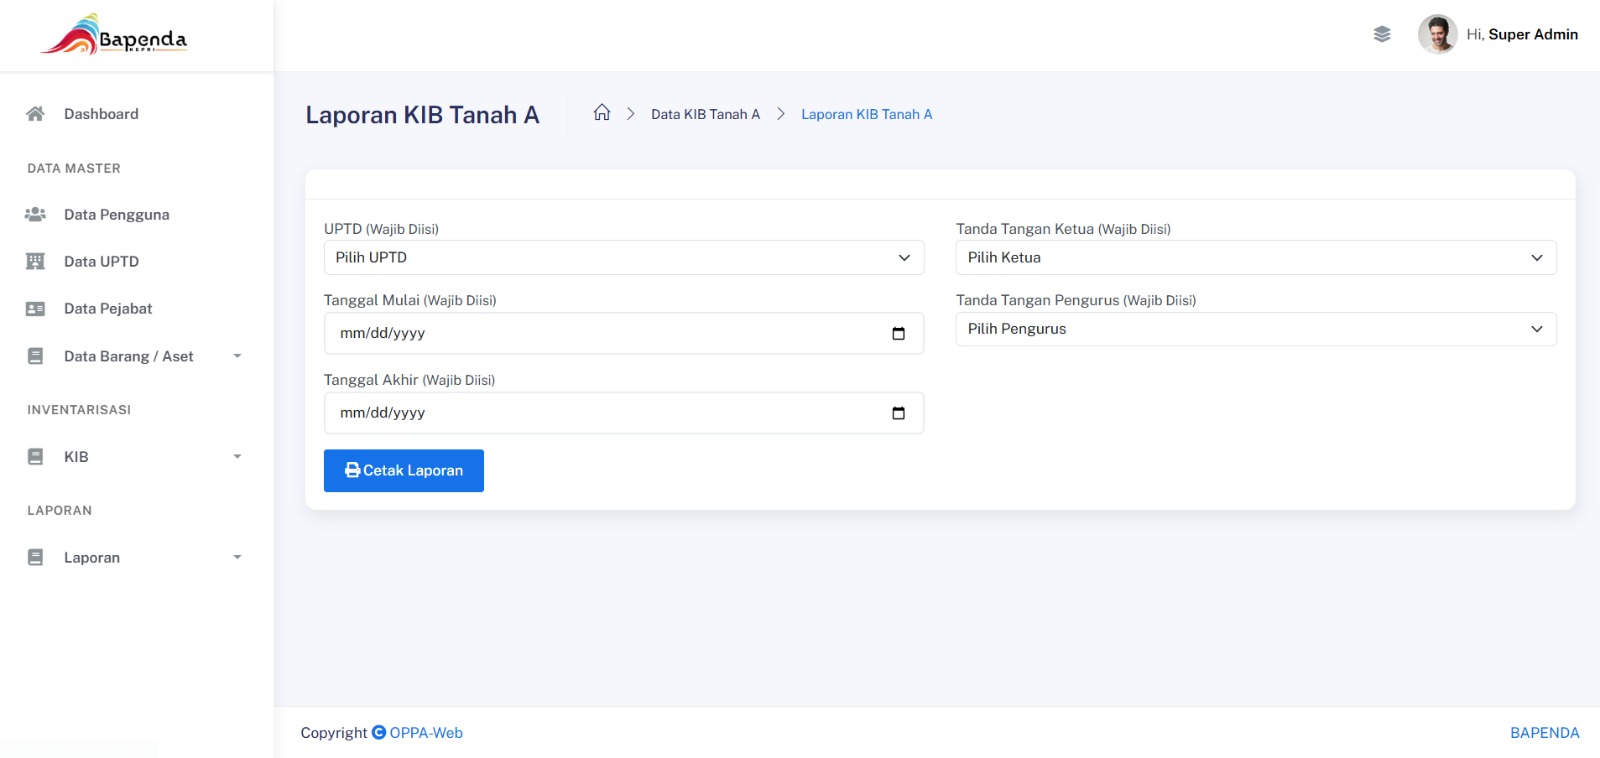Image resolution: width=1600 pixels, height=758 pixels.
Task: Click the Data Pejabat ID card icon
Action: [x=35, y=309]
